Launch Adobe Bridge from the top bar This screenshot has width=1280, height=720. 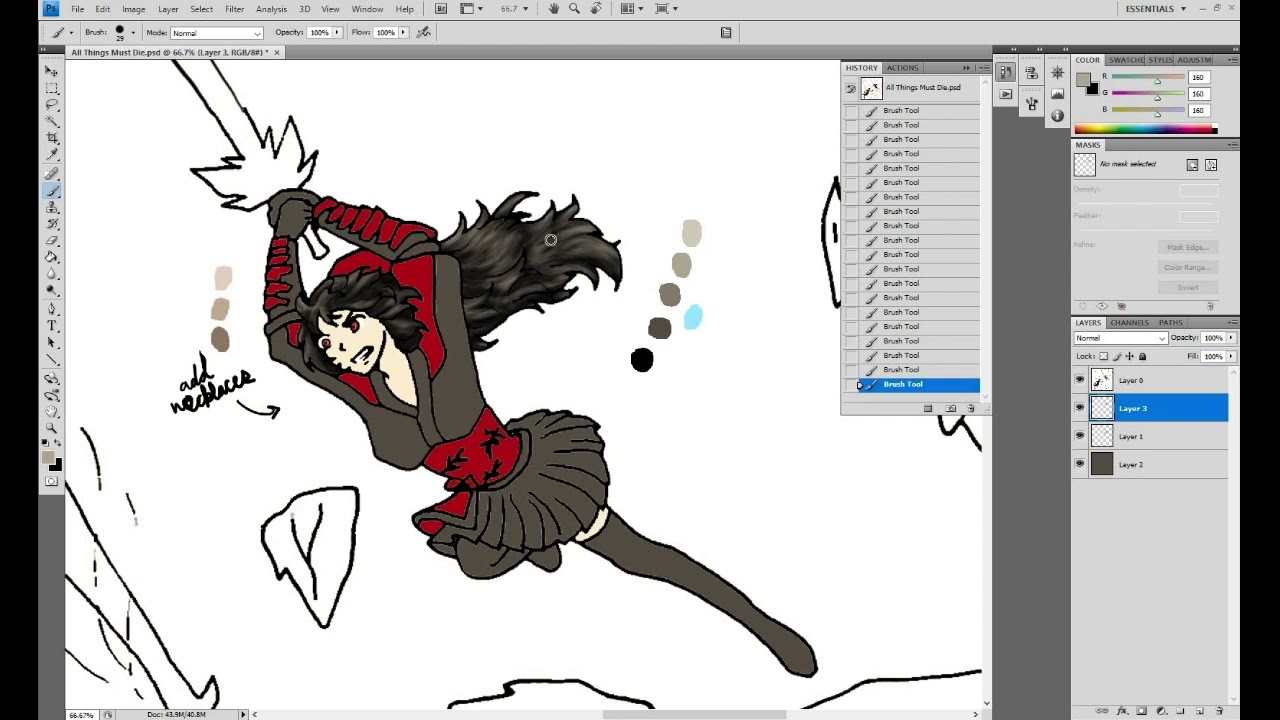[441, 9]
